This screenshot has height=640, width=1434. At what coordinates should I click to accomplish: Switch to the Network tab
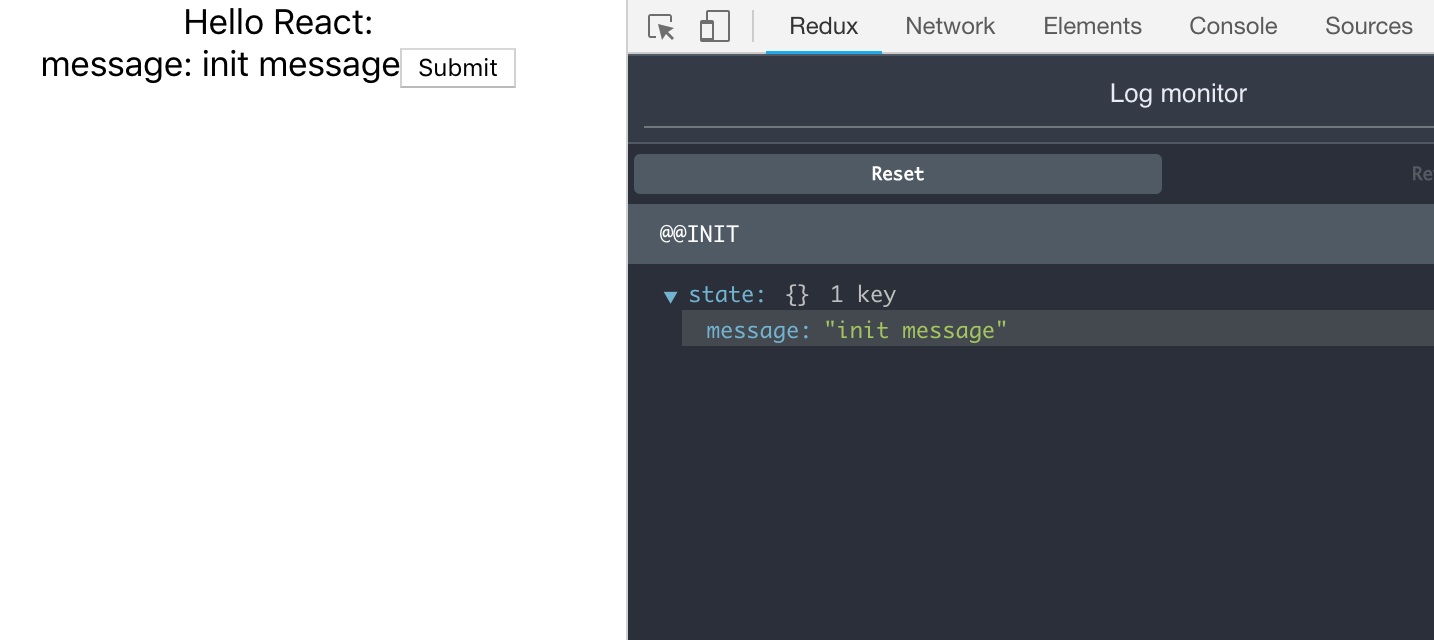coord(949,26)
